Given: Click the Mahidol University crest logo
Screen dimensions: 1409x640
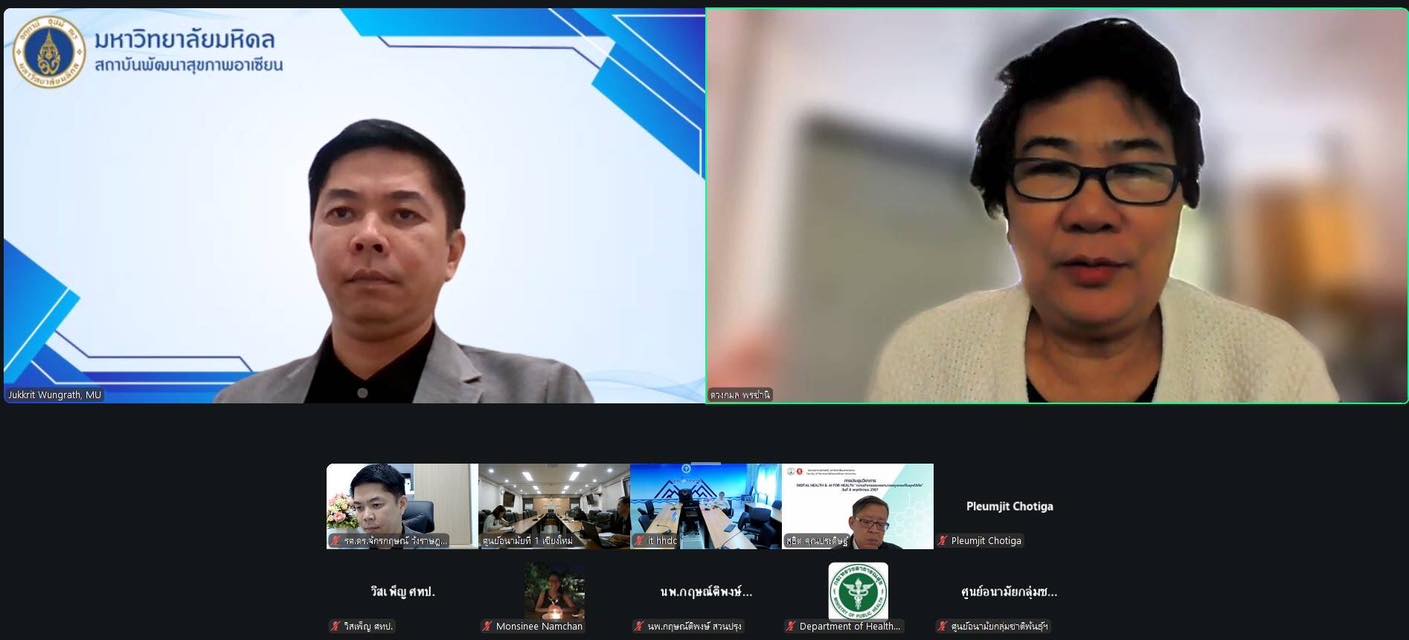Looking at the screenshot, I should click(x=48, y=52).
